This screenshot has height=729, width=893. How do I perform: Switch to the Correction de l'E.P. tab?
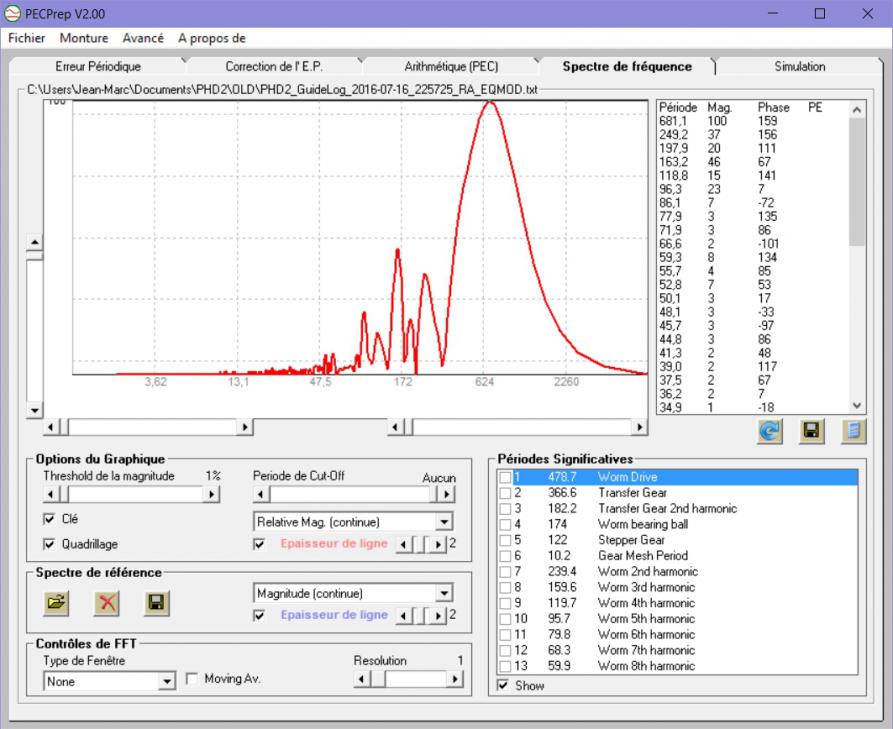coord(274,67)
